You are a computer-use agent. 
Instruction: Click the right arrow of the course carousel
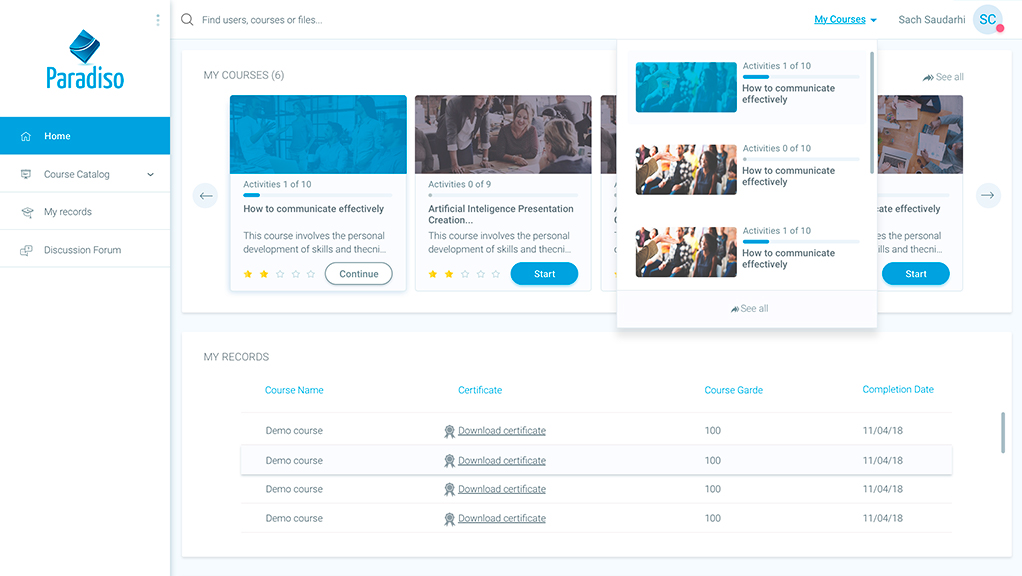point(988,195)
